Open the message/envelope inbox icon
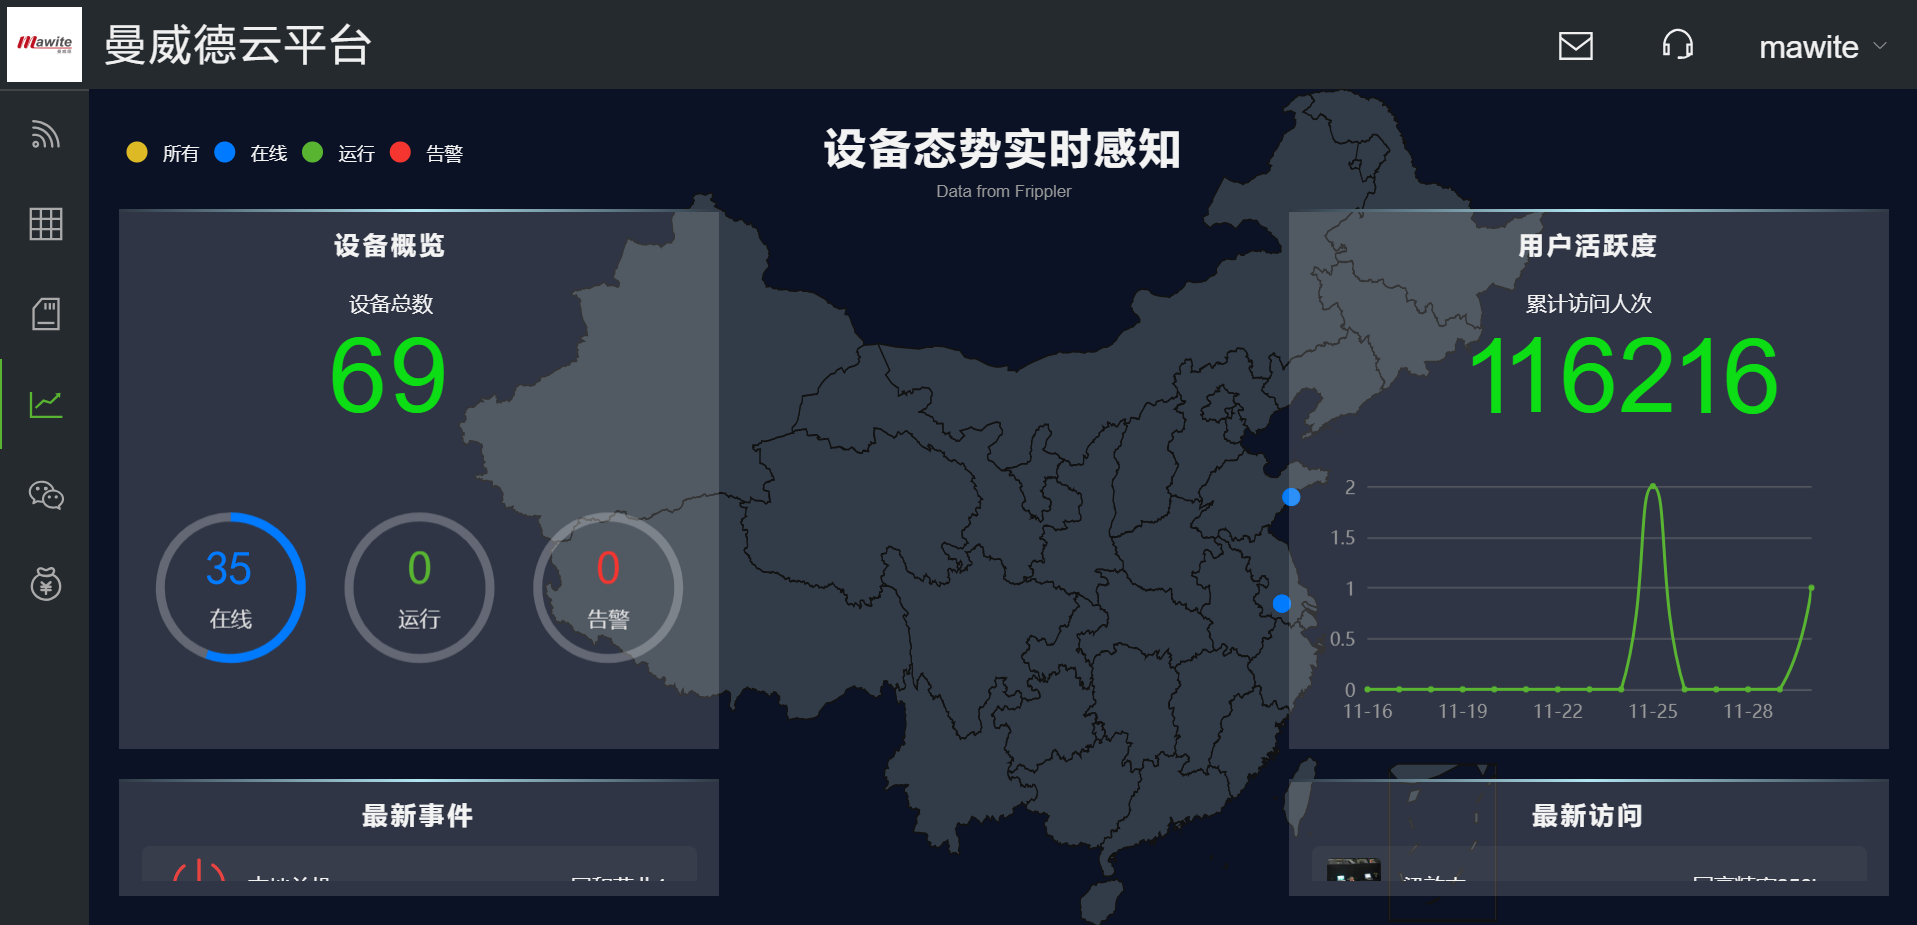Image resolution: width=1917 pixels, height=925 pixels. click(x=1575, y=46)
